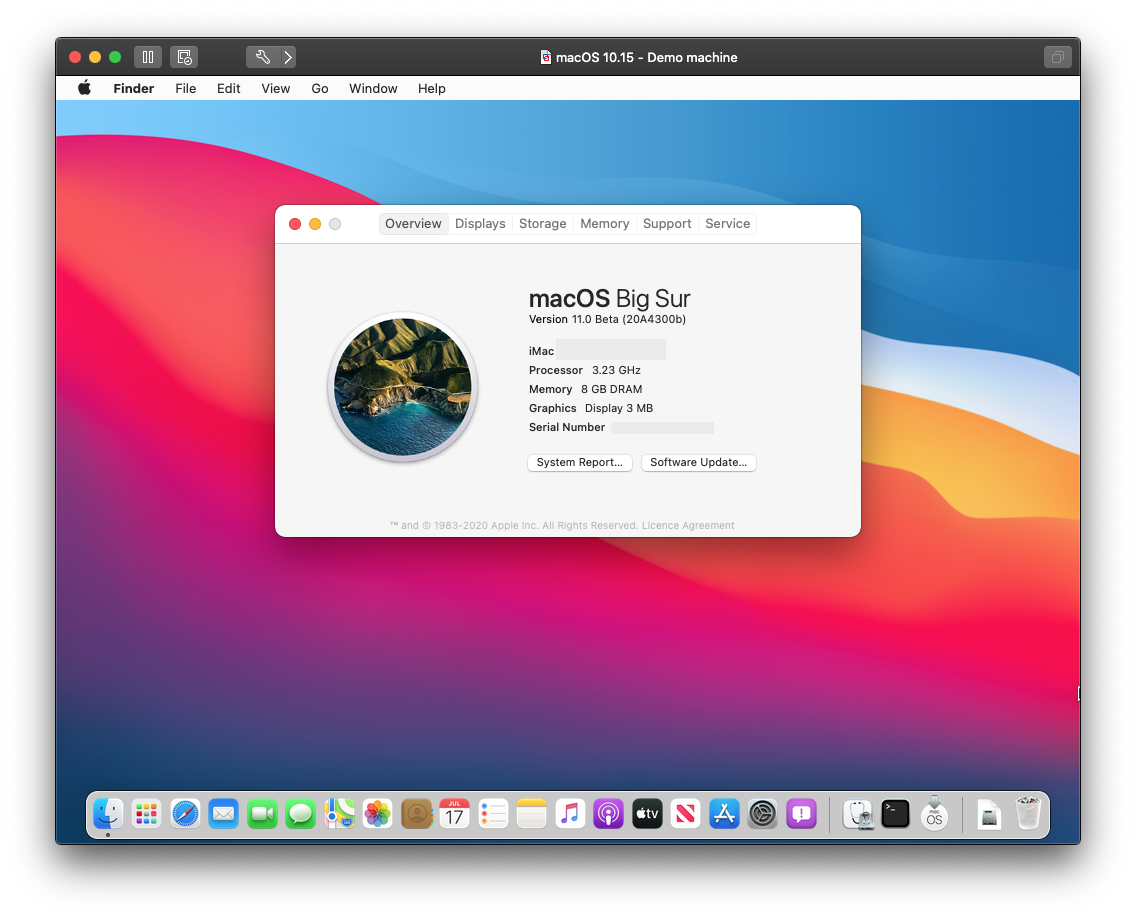
Task: Open Feedback Assistant from the Dock
Action: point(801,814)
